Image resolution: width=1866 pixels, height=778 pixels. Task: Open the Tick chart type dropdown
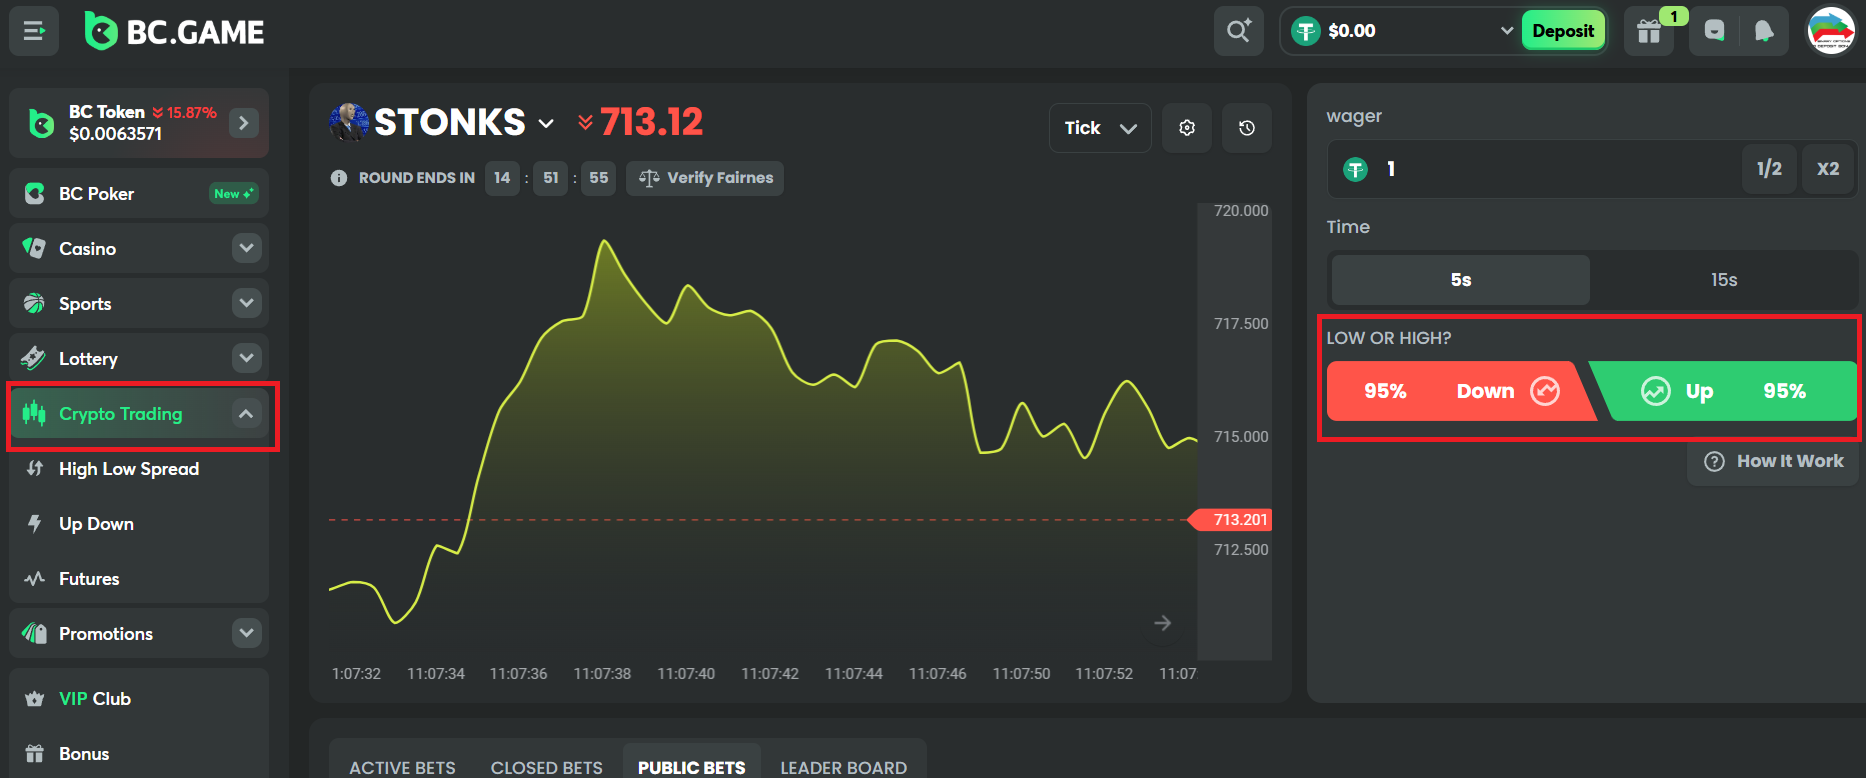click(x=1100, y=128)
